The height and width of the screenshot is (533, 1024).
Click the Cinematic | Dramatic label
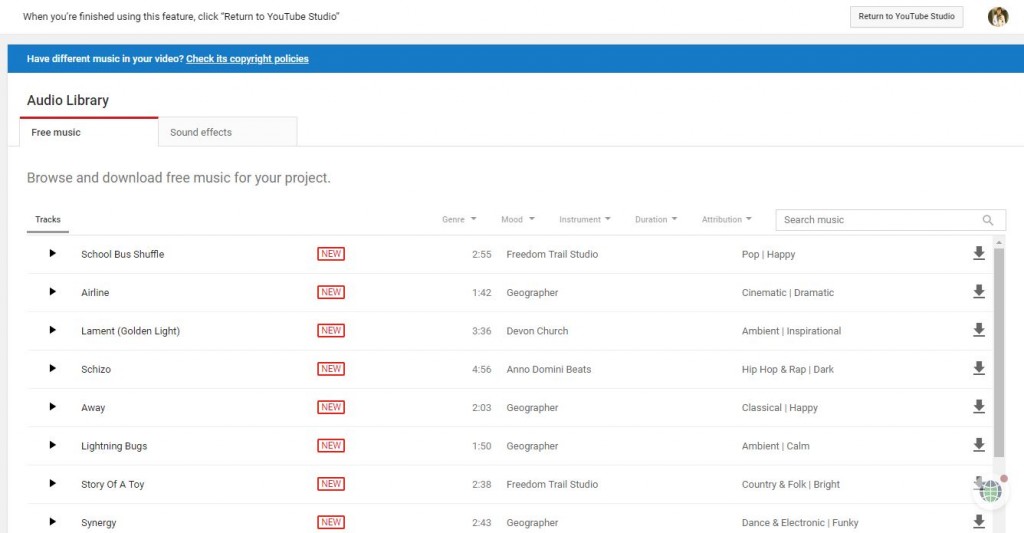click(788, 293)
